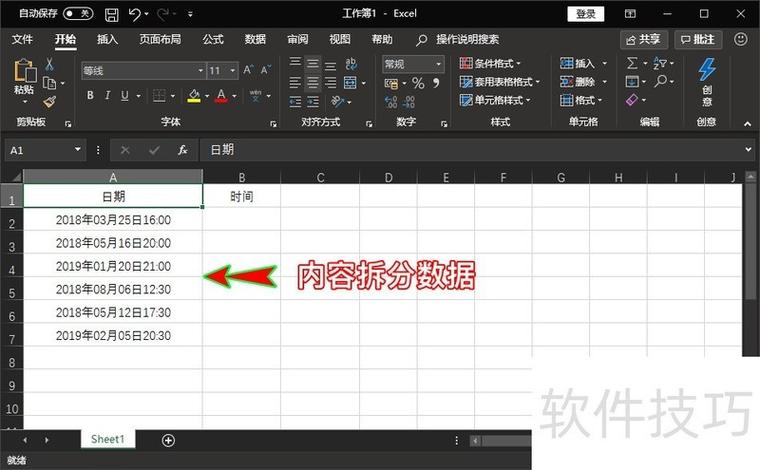Toggle Bold formatting
The height and width of the screenshot is (470, 760).
(90, 96)
